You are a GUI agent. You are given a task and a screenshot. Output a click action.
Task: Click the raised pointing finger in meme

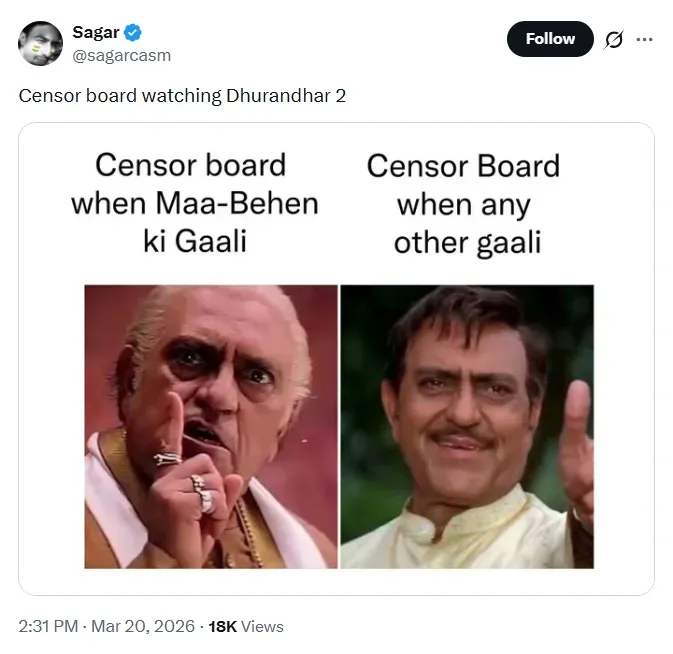click(x=175, y=425)
